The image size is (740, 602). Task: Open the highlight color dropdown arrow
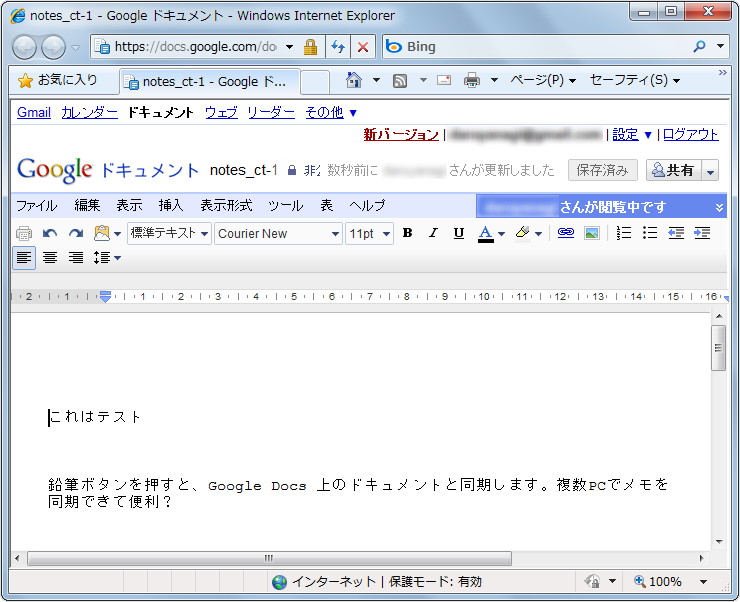pos(538,234)
